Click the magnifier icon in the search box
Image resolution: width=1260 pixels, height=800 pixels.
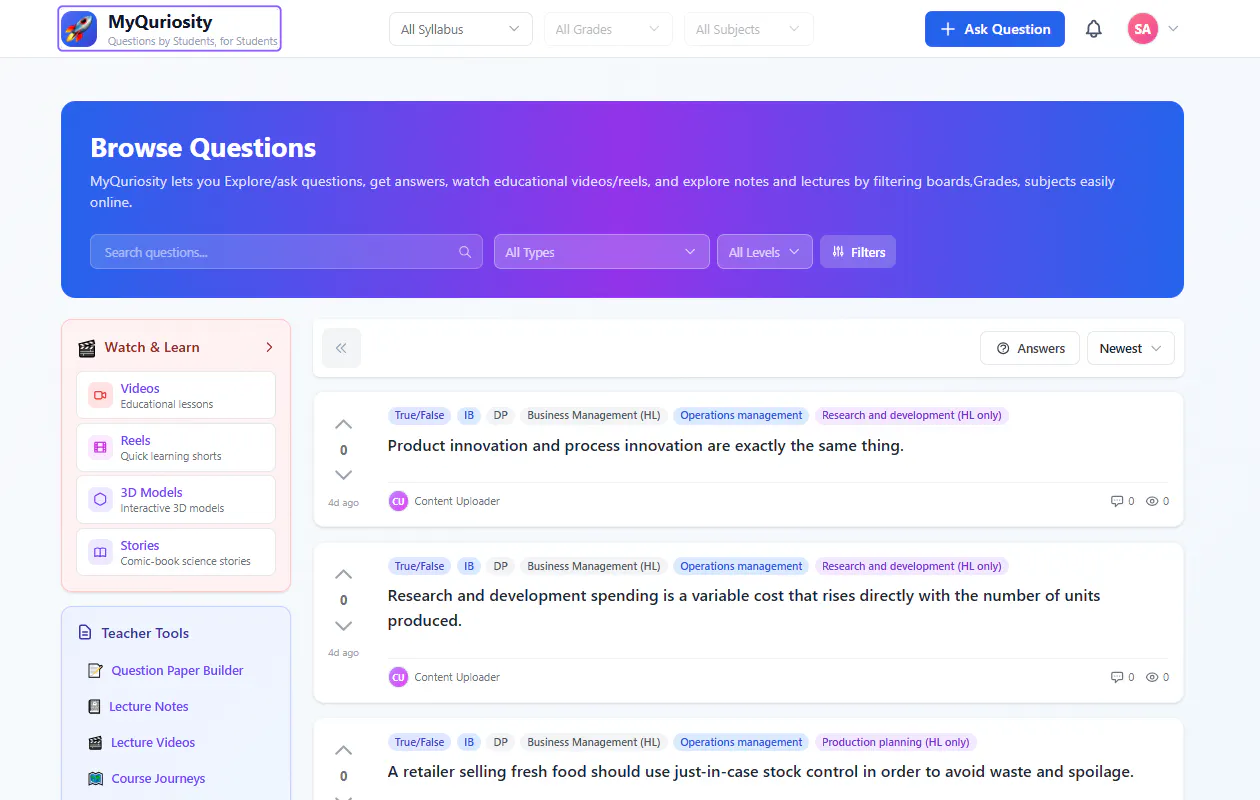465,252
